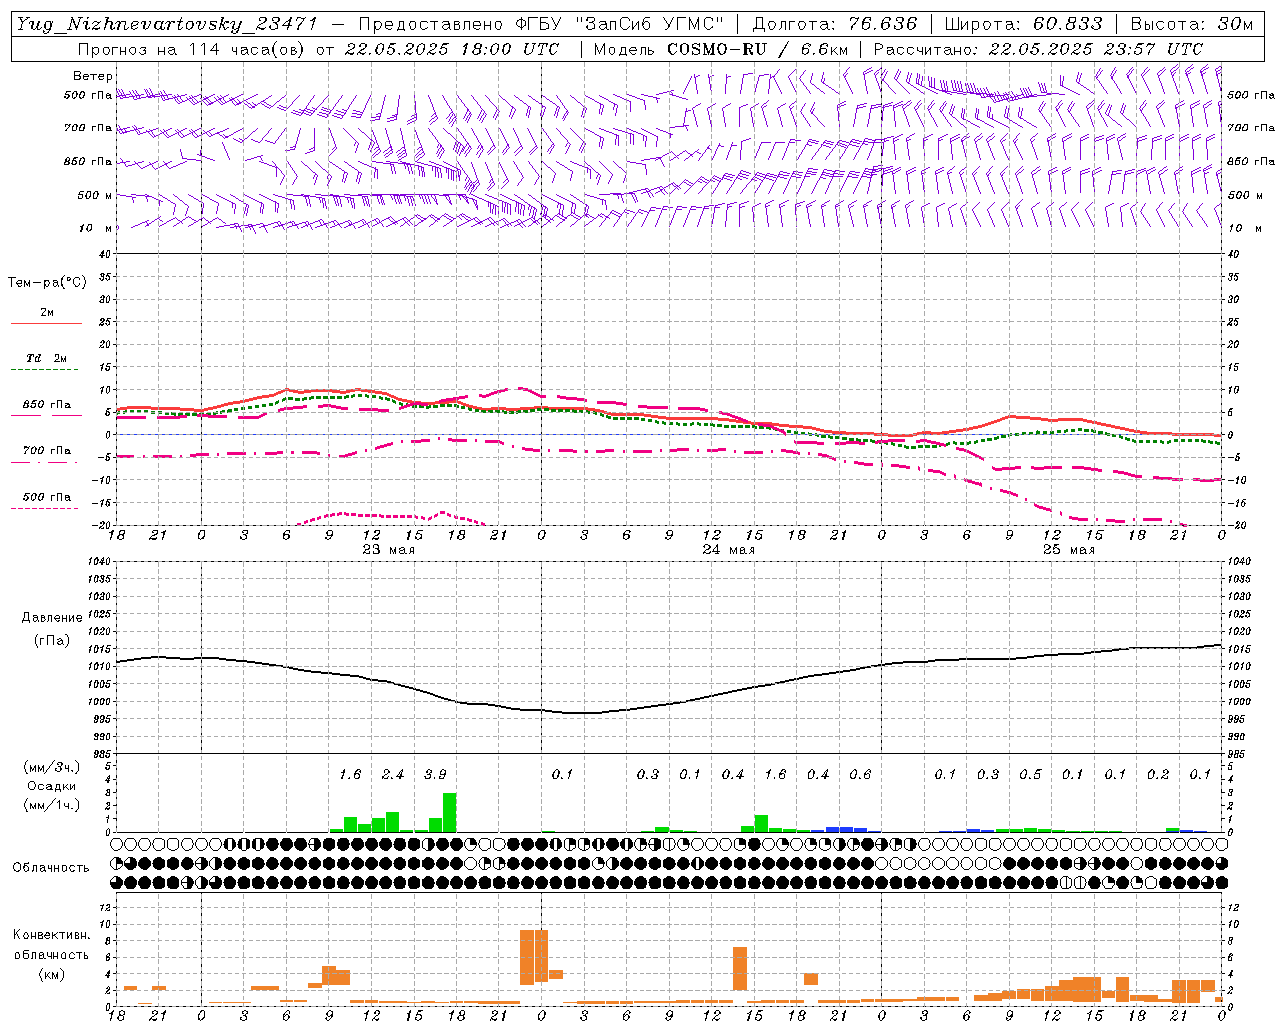The height and width of the screenshot is (1024, 1280).
Task: Click the 'Ветер' wind panel label
Action: pos(93,76)
